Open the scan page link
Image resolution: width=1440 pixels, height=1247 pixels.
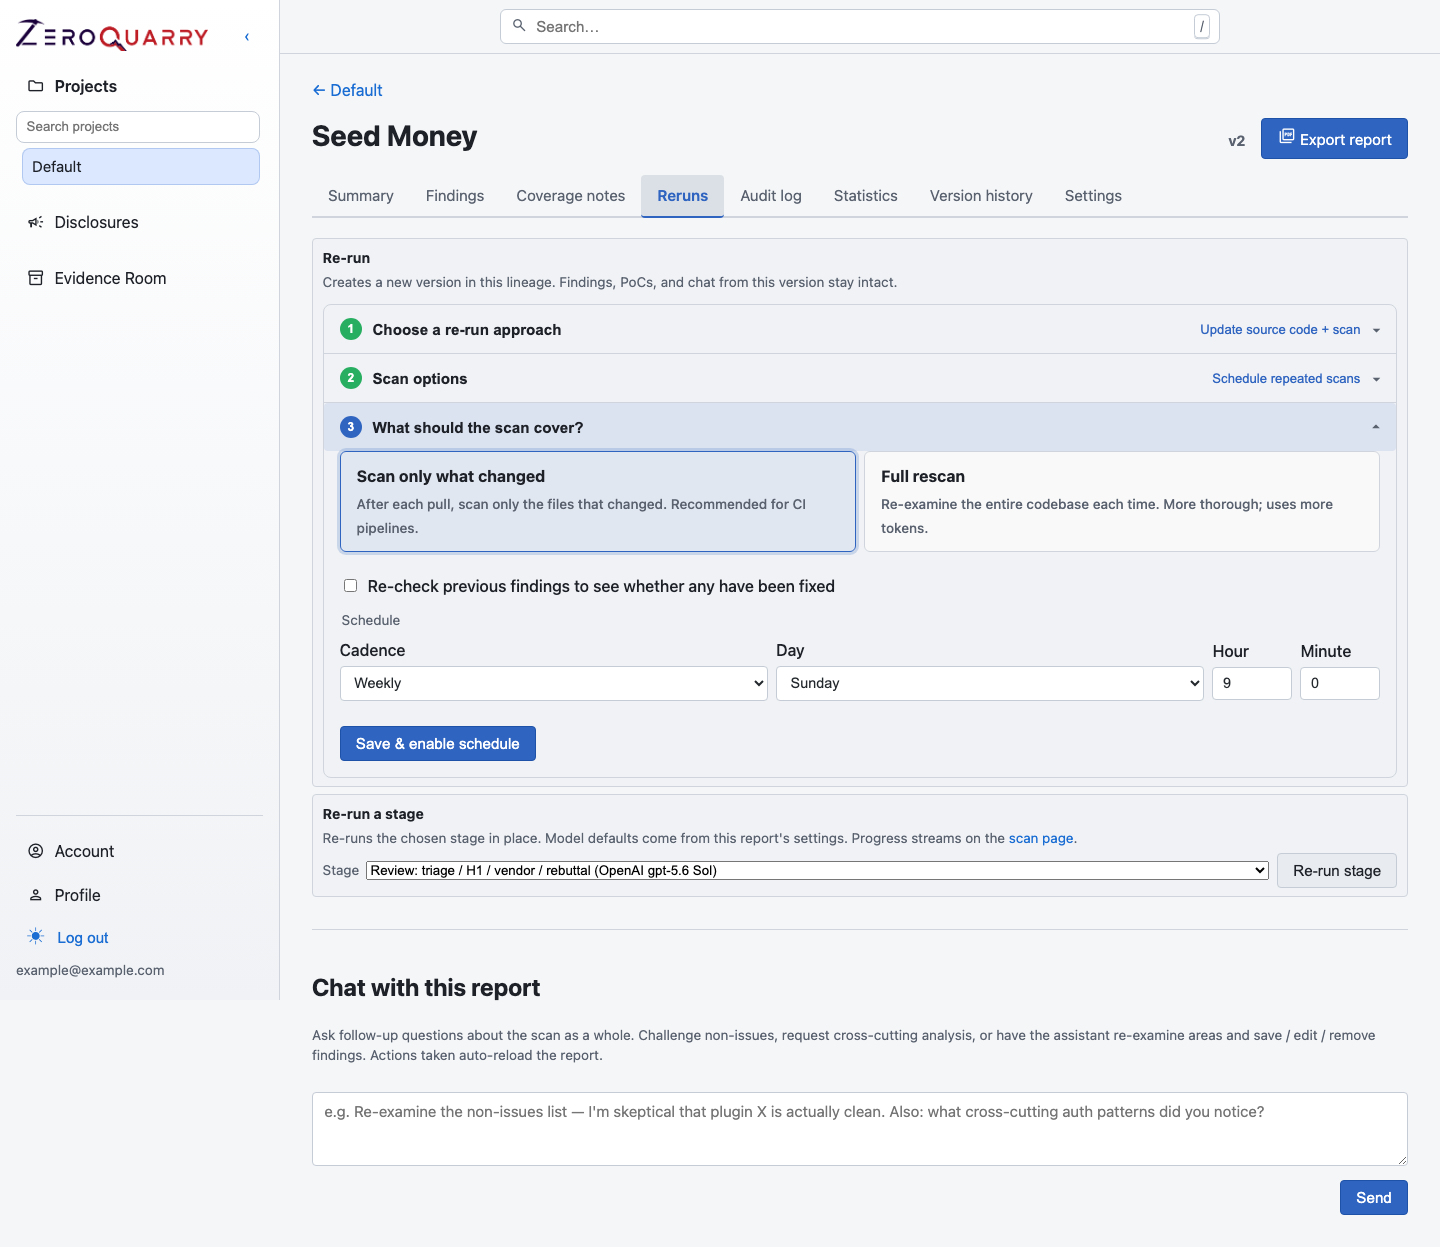point(1041,839)
